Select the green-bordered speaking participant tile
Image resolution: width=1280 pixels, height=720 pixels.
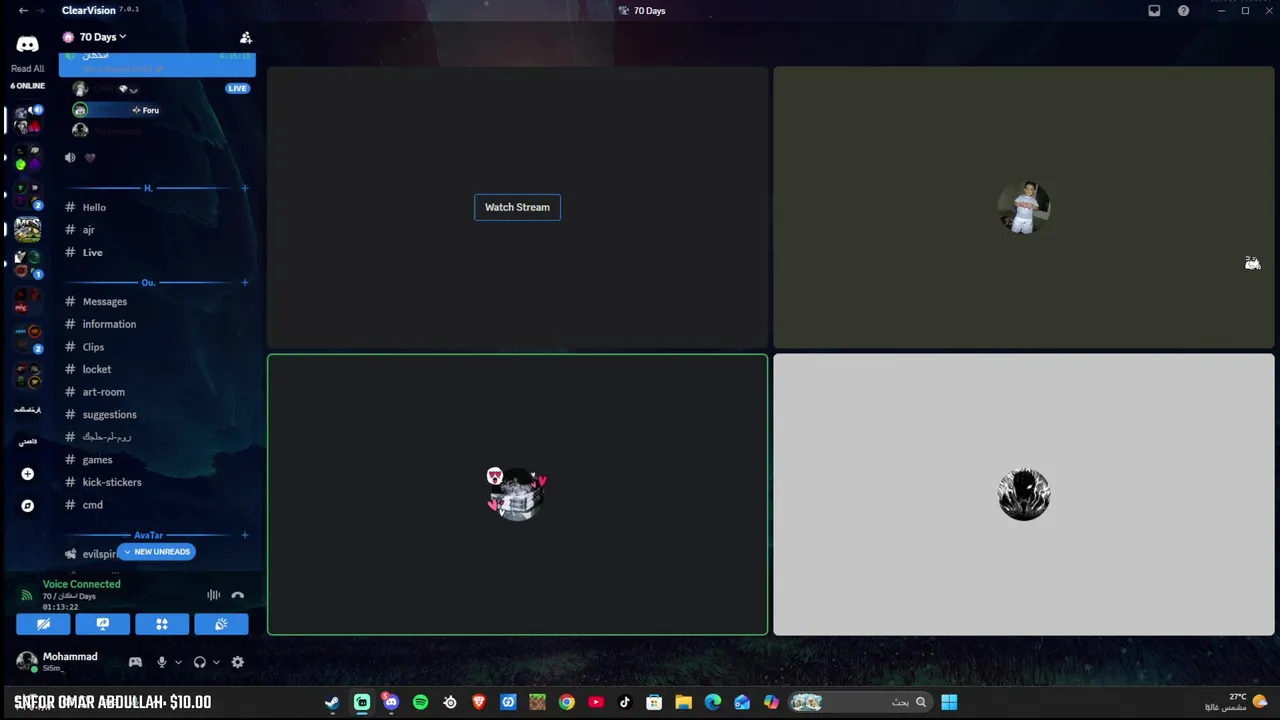[517, 494]
